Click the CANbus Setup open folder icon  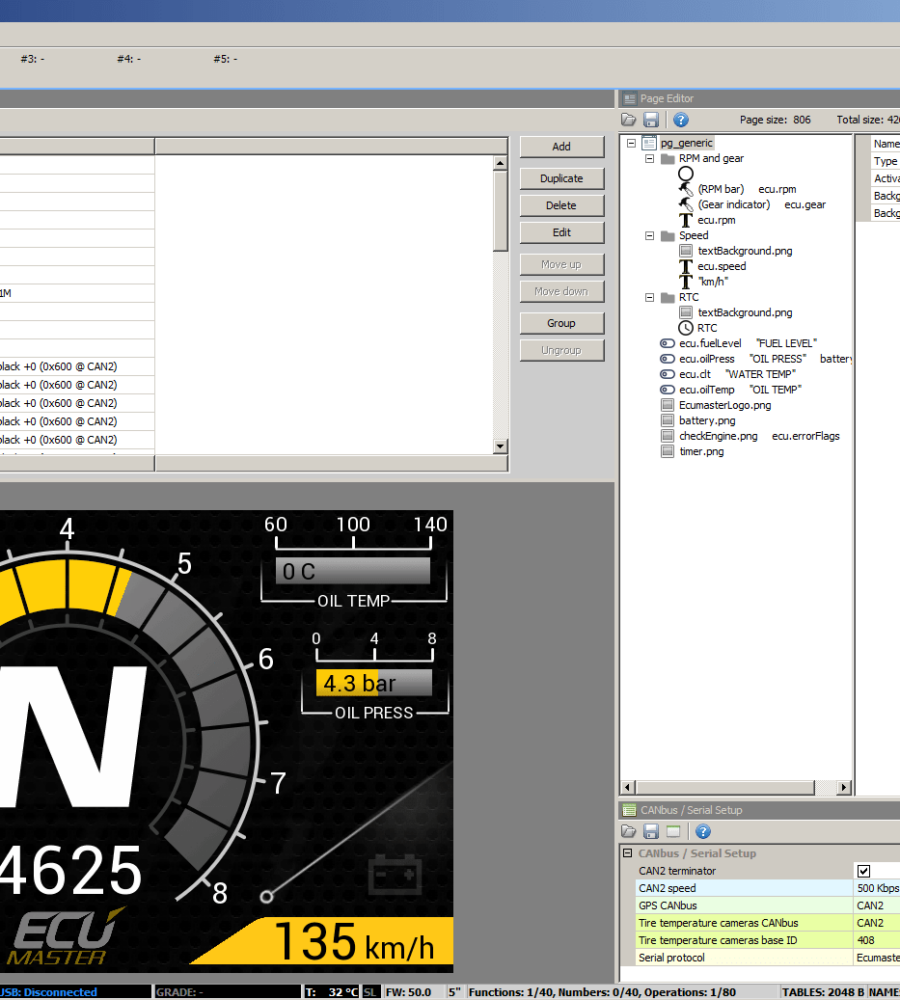[x=629, y=832]
